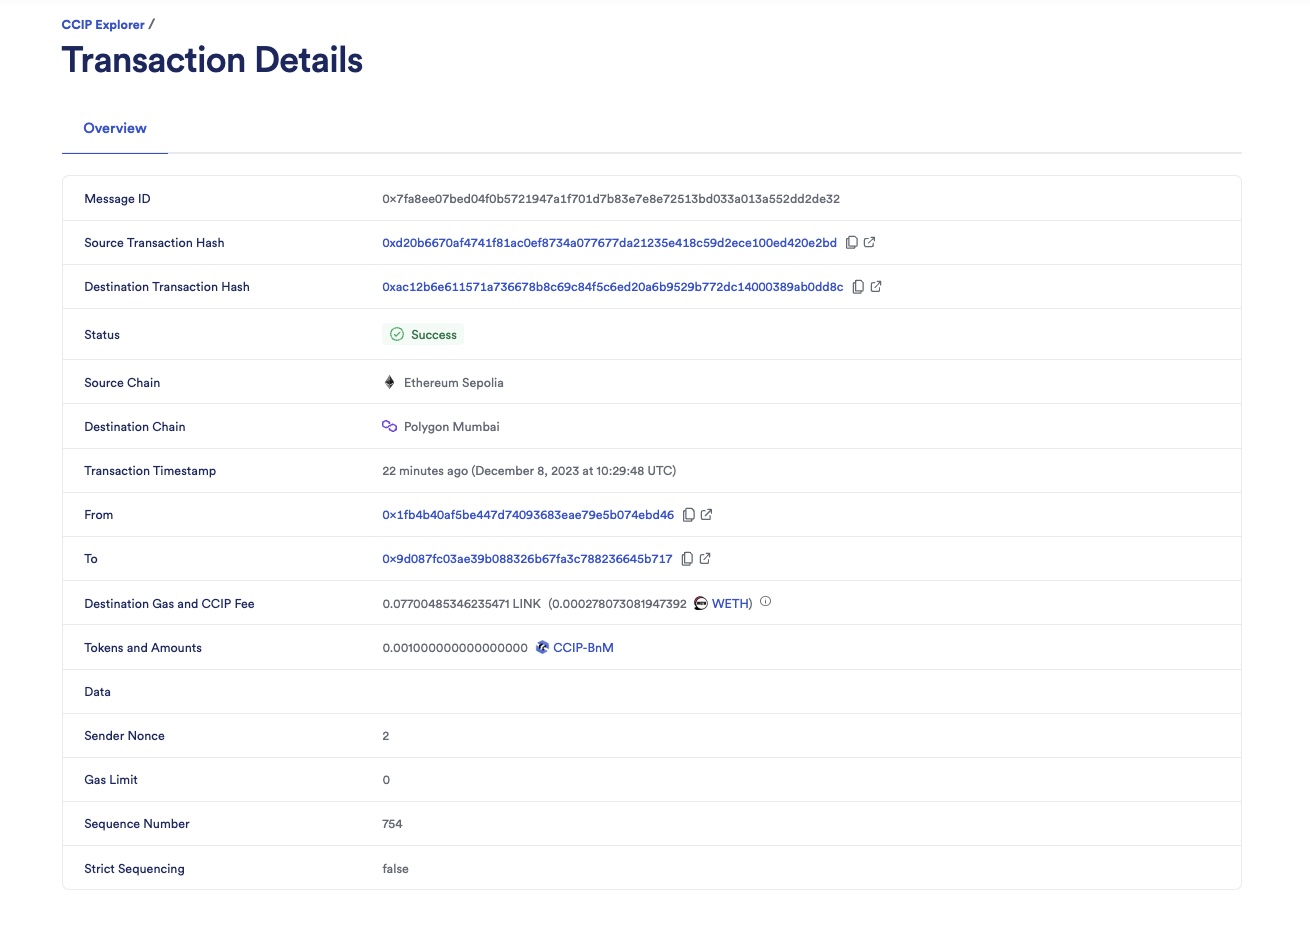Open Source Transaction Hash in external explorer

[x=870, y=243]
